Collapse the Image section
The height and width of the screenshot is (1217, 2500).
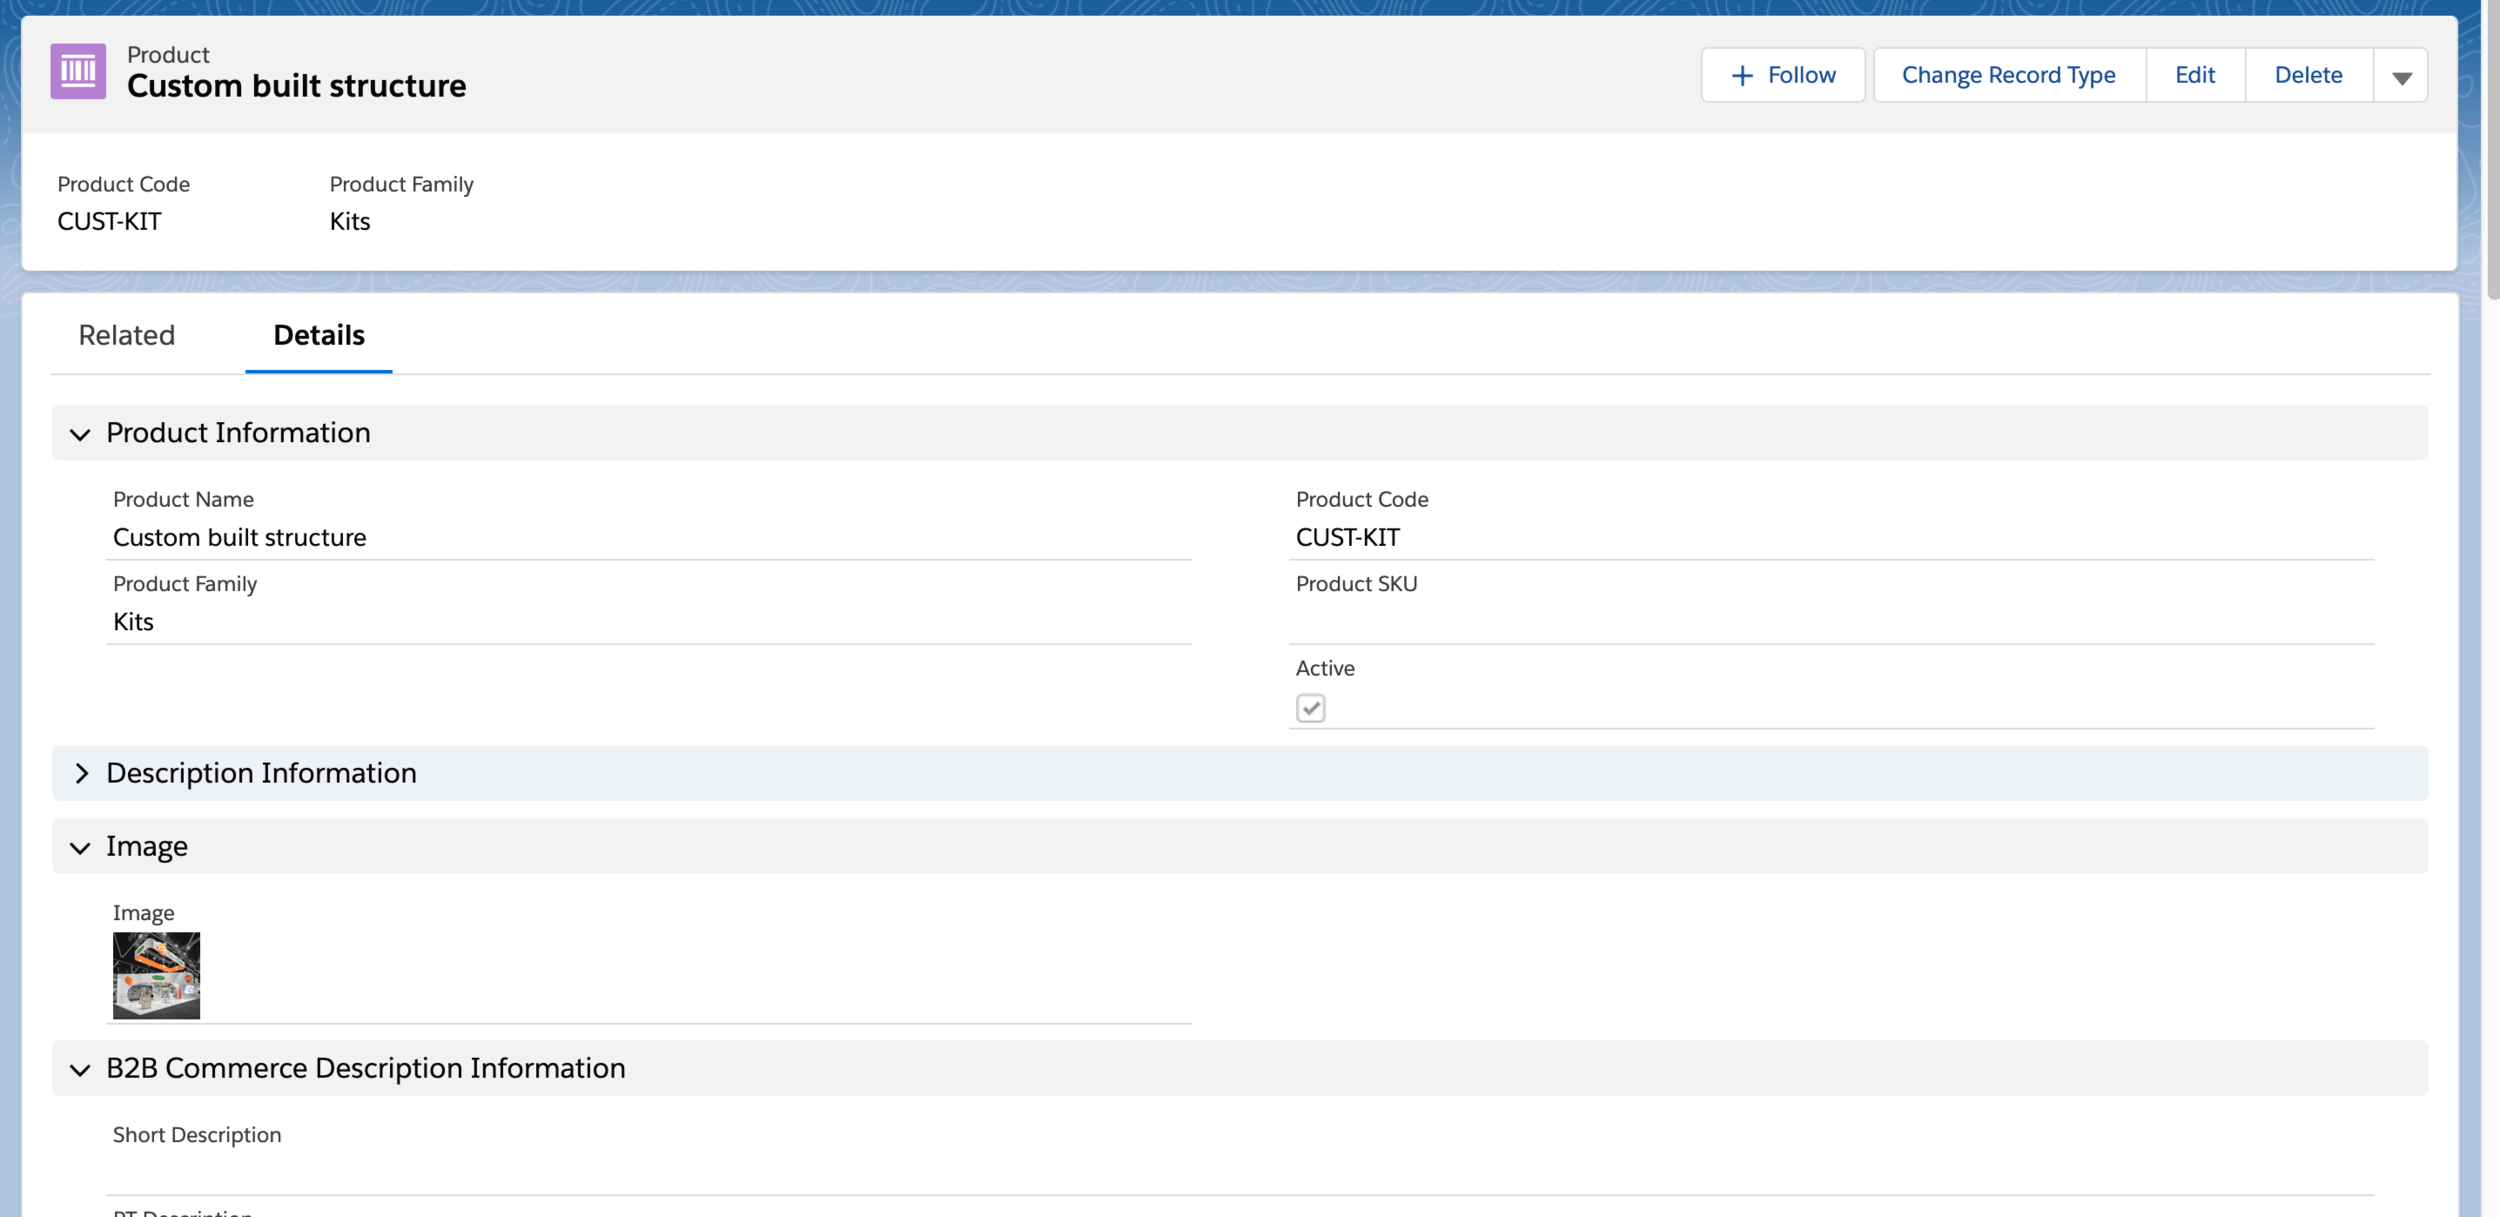80,847
